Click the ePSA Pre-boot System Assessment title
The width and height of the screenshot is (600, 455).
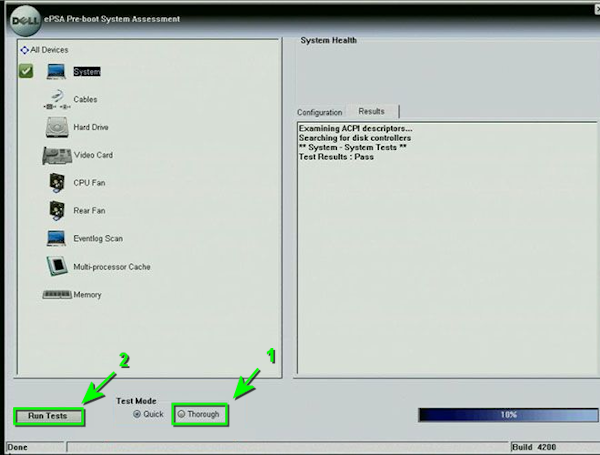pos(112,19)
